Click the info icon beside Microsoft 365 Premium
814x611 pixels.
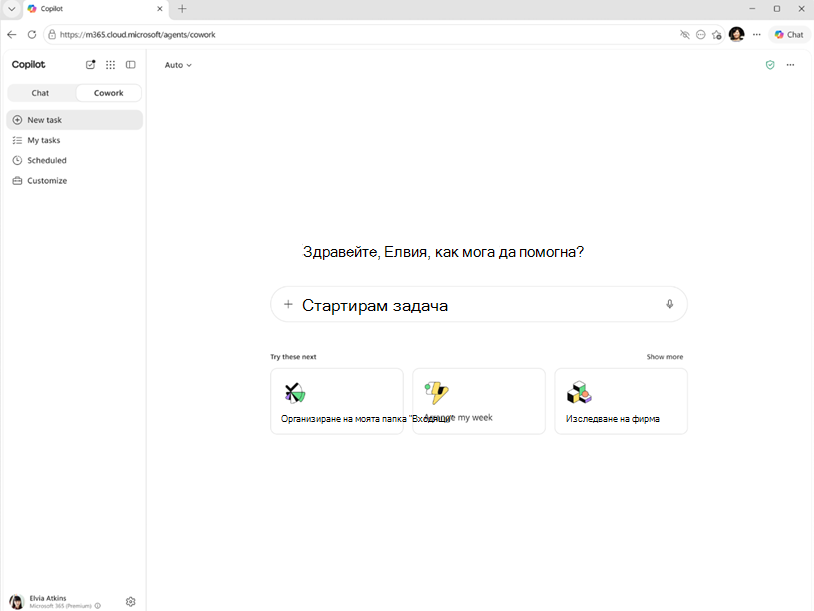click(98, 606)
